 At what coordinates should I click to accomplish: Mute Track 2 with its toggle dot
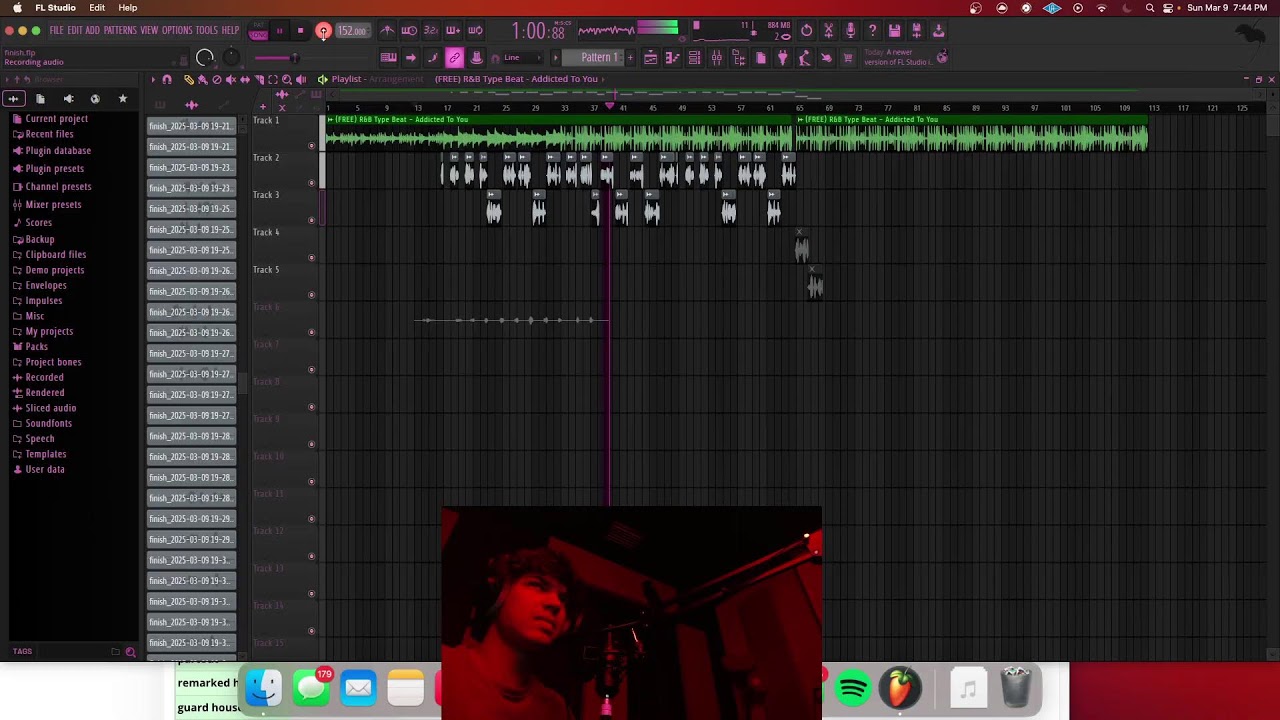tap(311, 183)
